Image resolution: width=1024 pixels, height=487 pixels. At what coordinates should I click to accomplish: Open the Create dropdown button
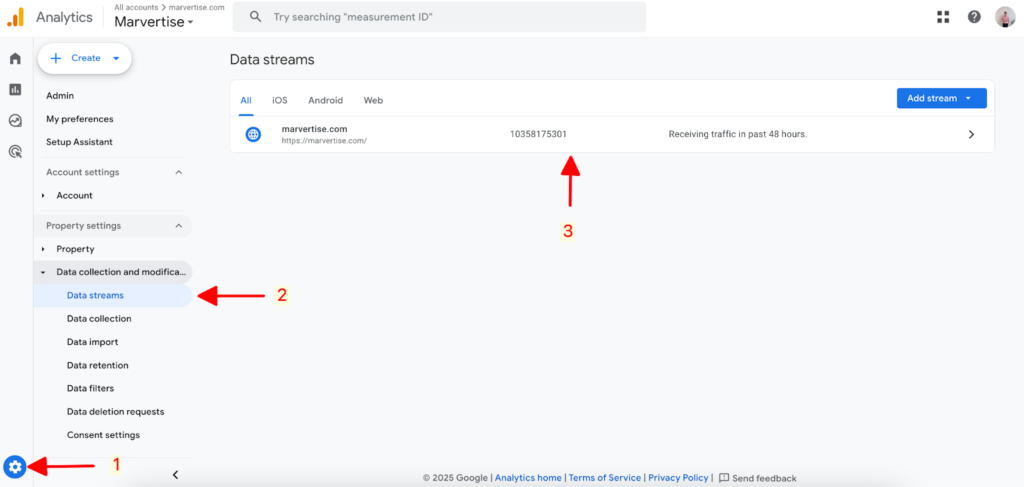85,58
